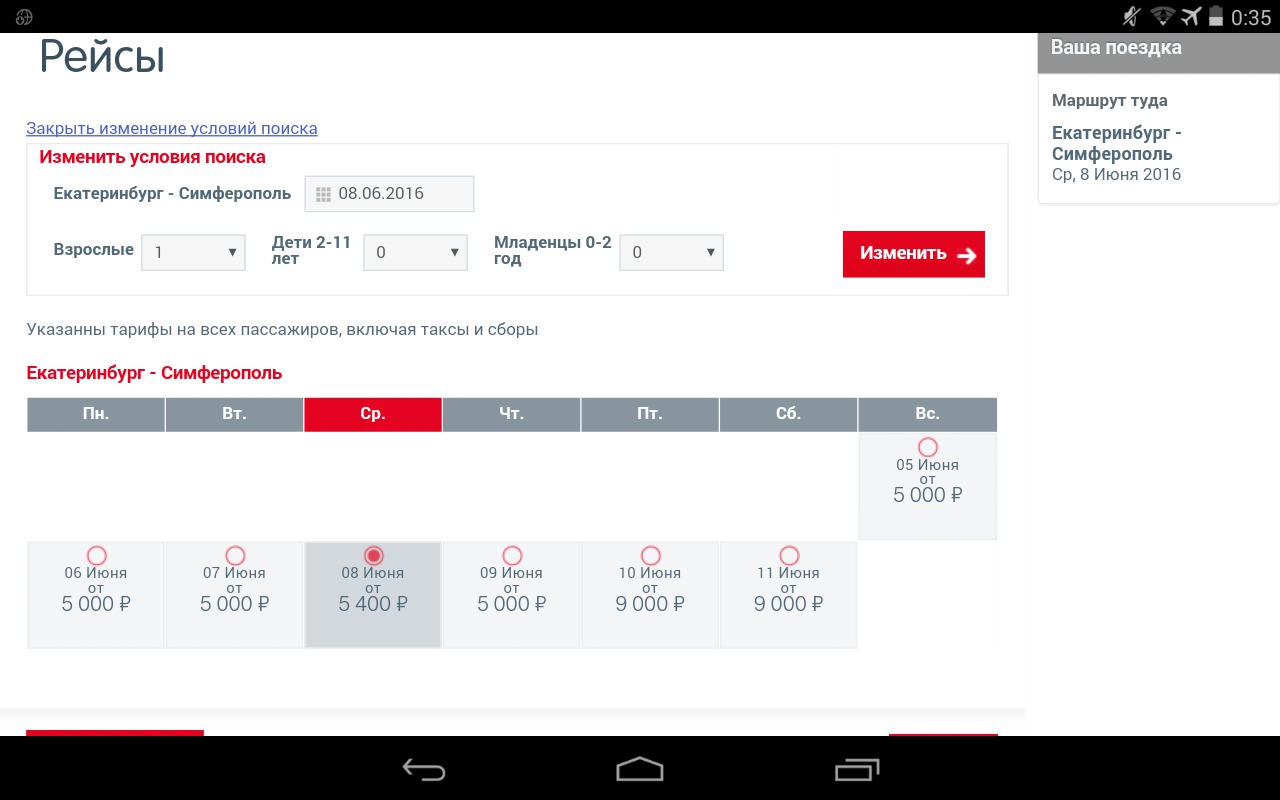The image size is (1280, 800).
Task: Click the 5 000 ₽ price on 05 Июня
Action: pos(927,495)
